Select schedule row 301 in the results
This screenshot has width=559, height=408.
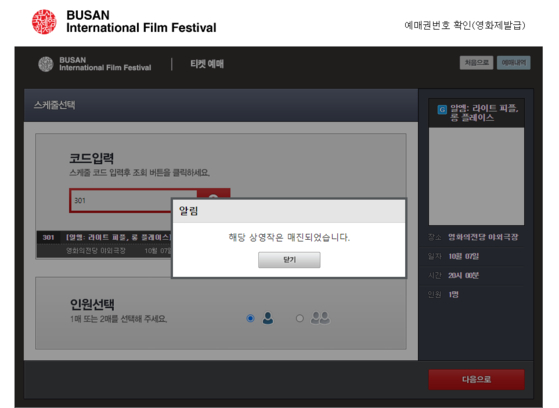[x=104, y=244]
